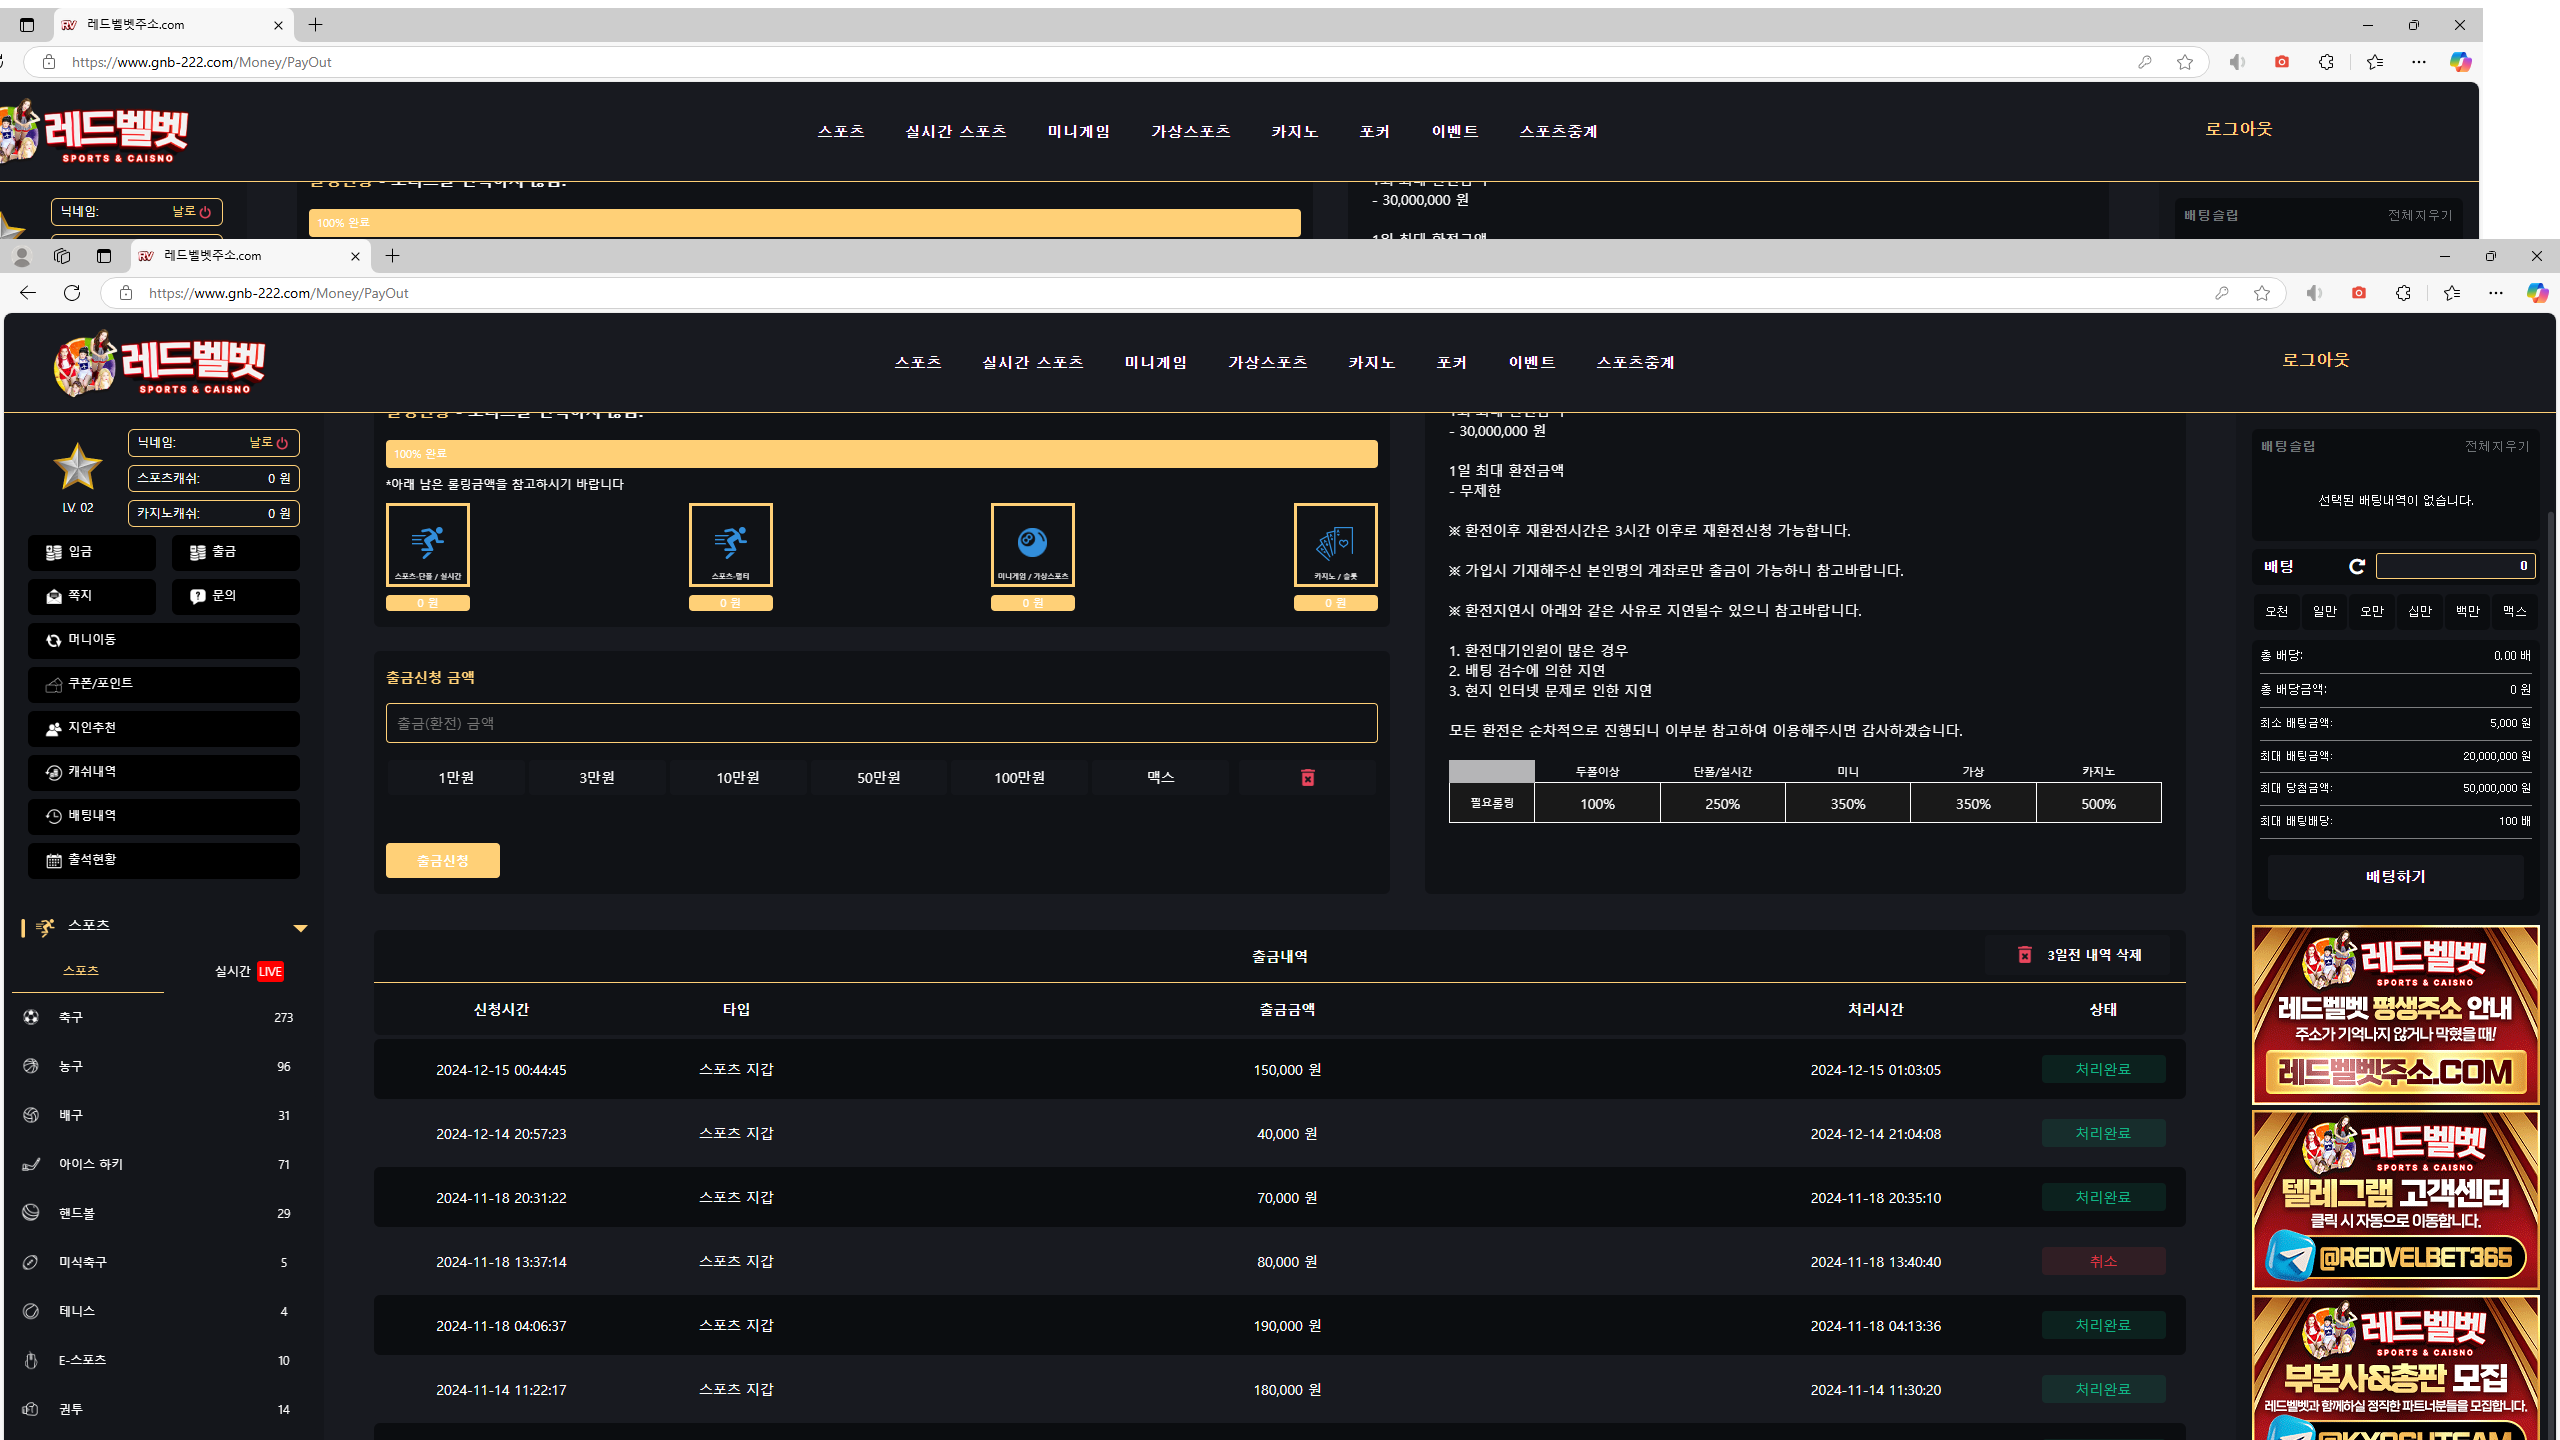
Task: Refresh the betting slip amount
Action: tap(2357, 567)
